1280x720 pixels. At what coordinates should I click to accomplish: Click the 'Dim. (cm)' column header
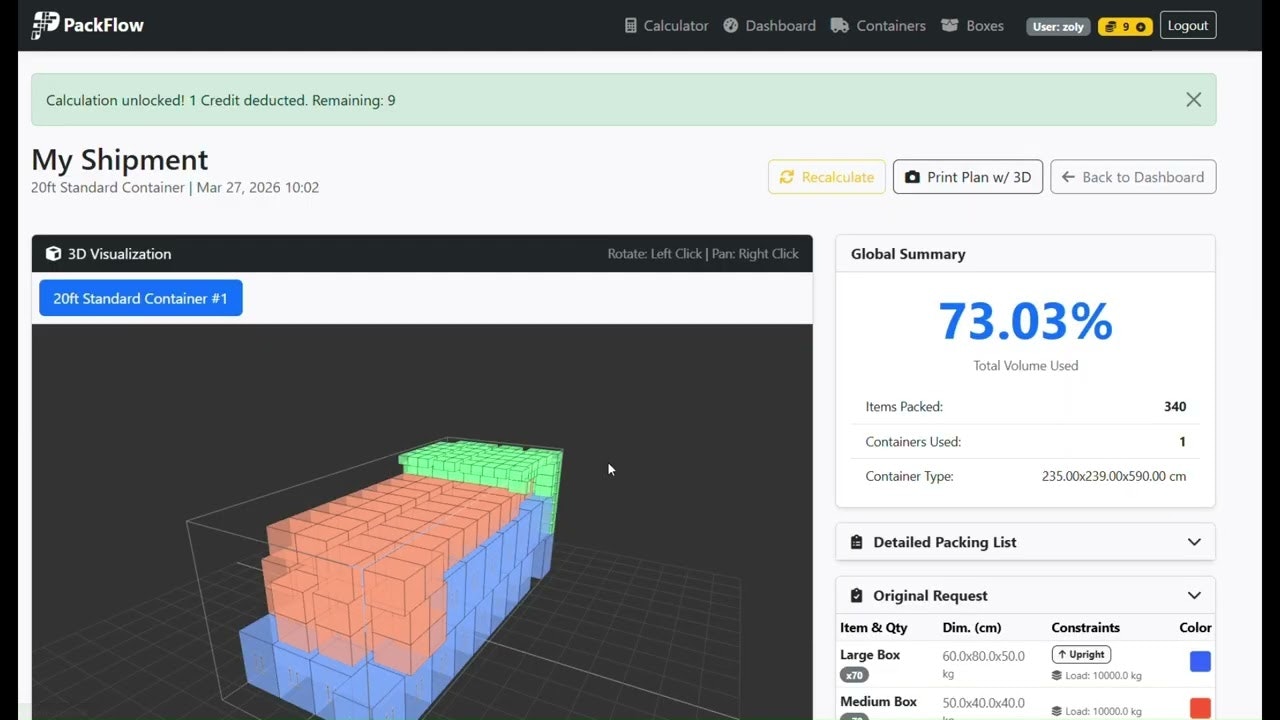973,628
